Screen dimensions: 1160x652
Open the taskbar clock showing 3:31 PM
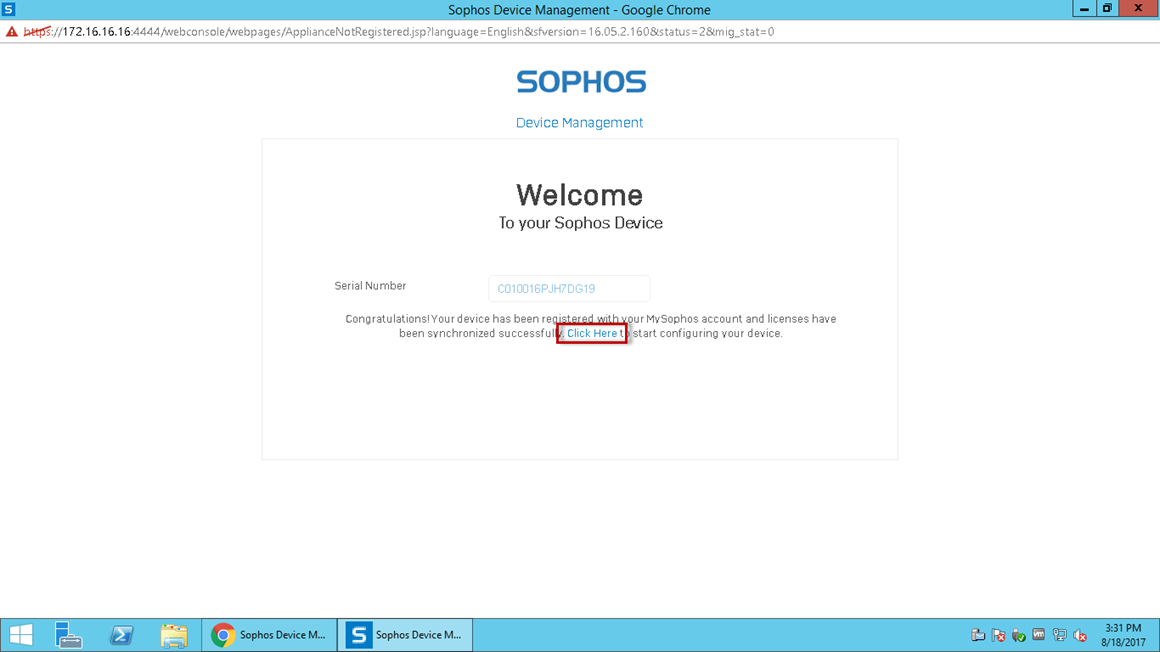point(1123,635)
